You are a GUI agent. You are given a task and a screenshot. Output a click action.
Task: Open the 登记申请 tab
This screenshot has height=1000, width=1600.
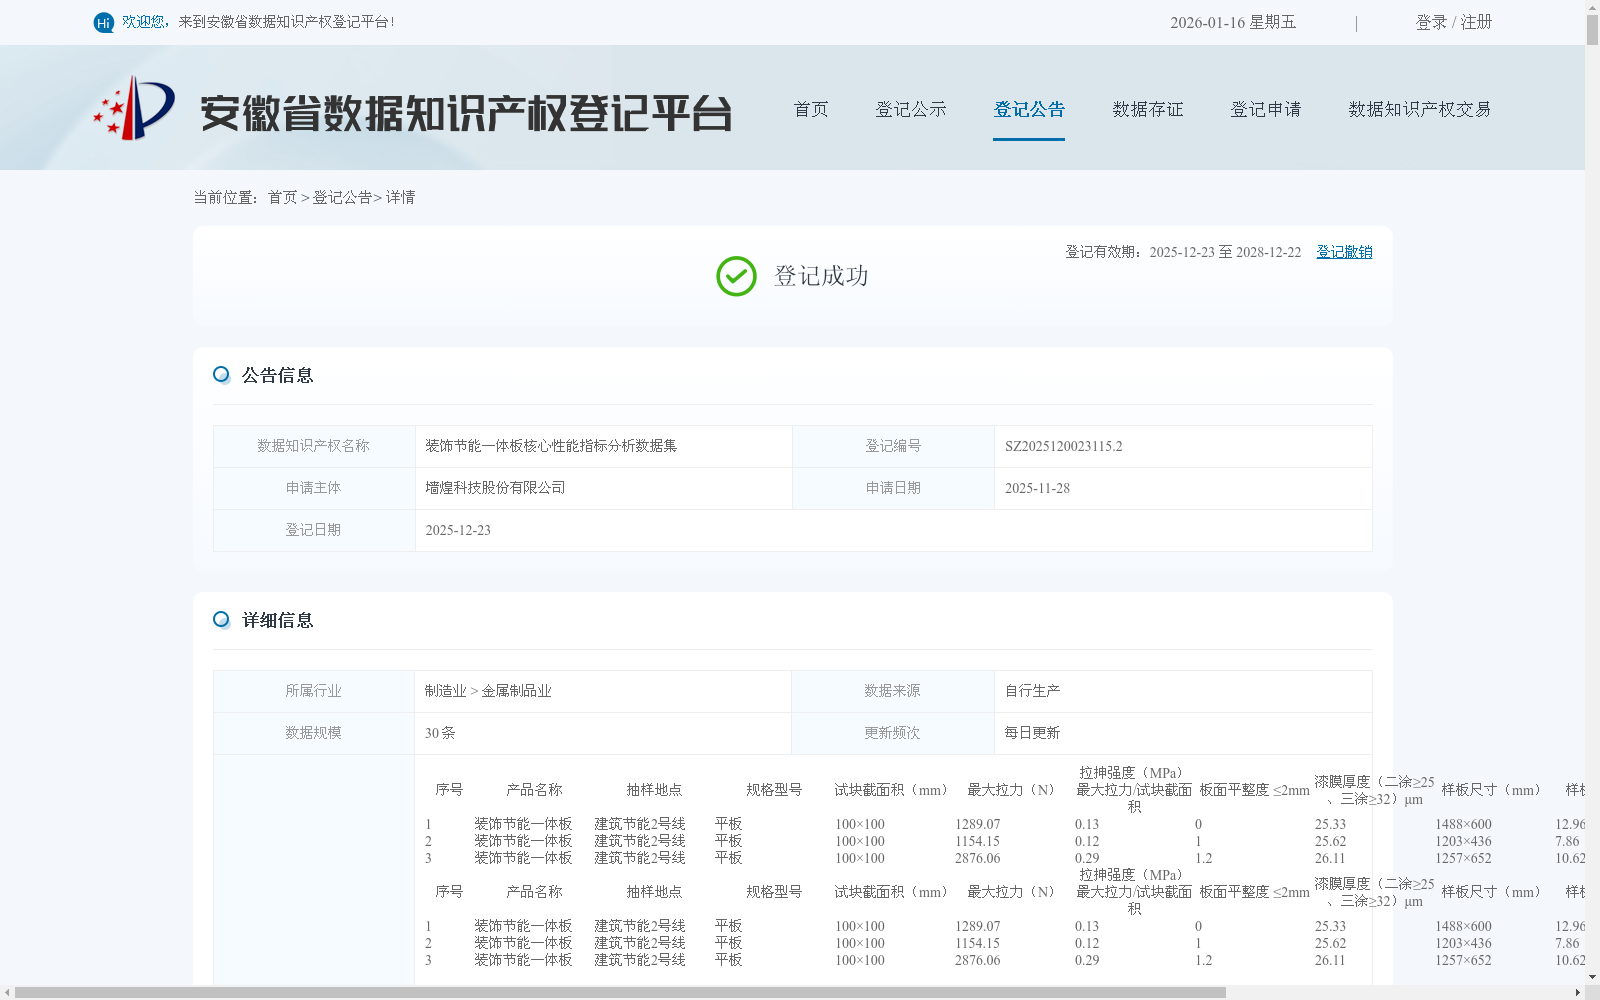click(1266, 109)
